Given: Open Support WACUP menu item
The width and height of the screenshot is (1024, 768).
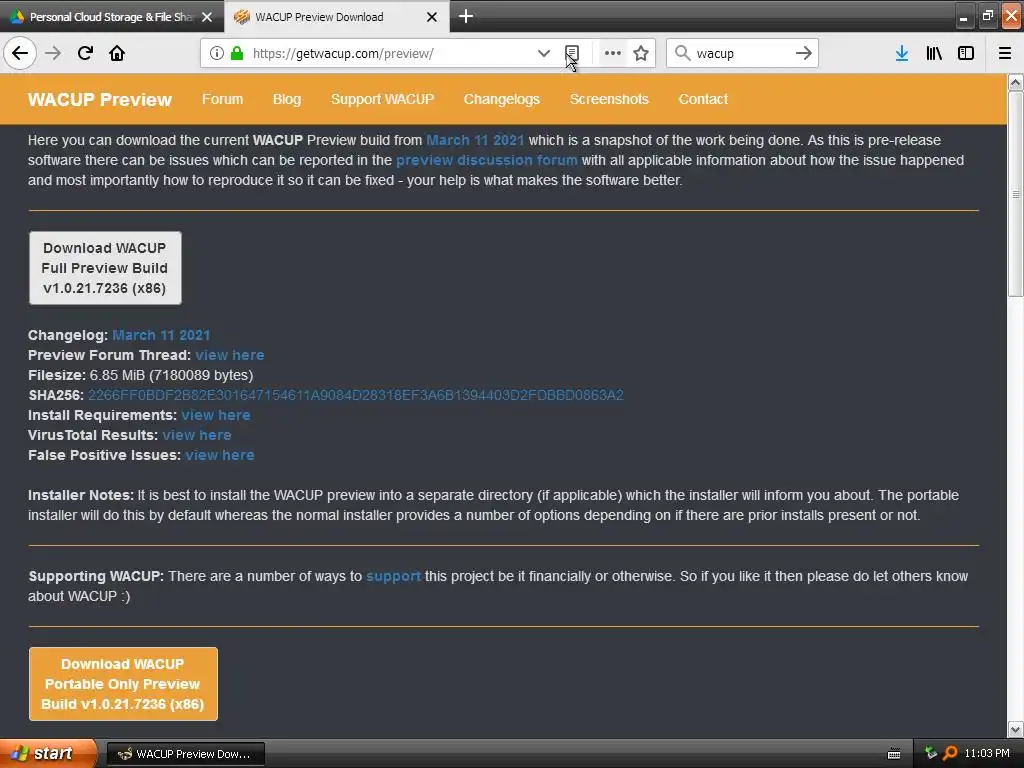Looking at the screenshot, I should point(382,99).
